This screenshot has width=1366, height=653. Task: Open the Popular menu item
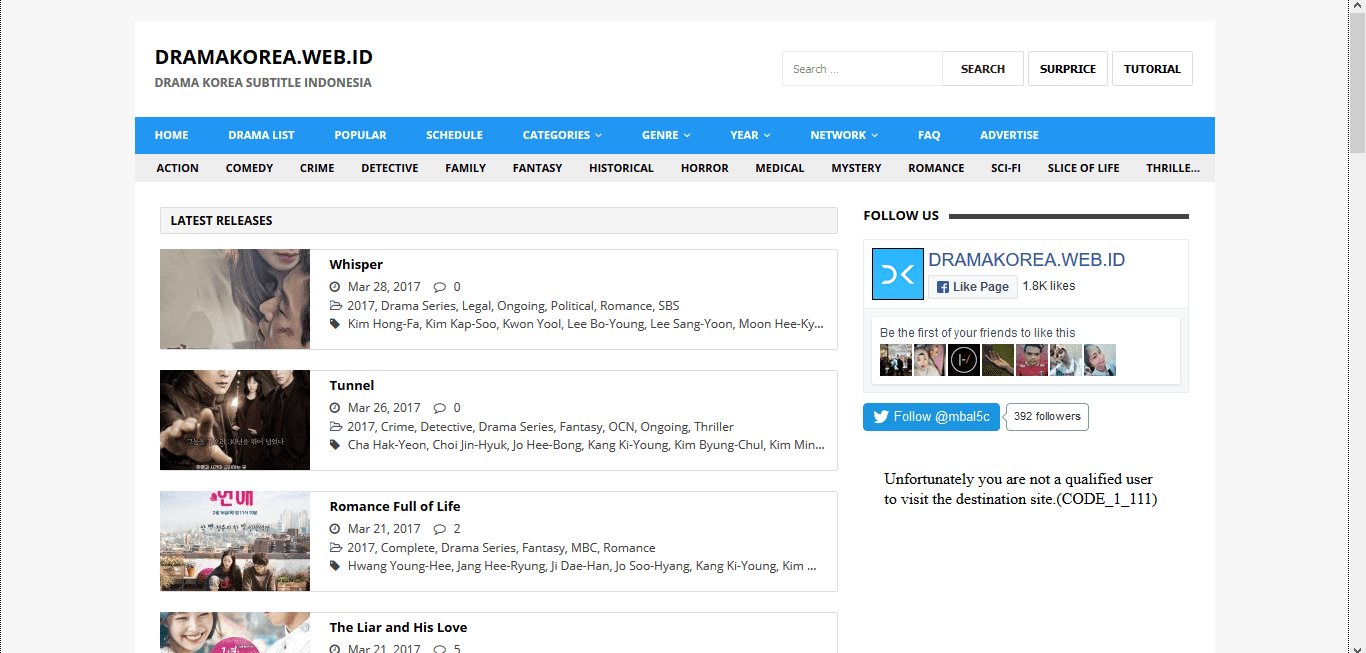[x=360, y=135]
